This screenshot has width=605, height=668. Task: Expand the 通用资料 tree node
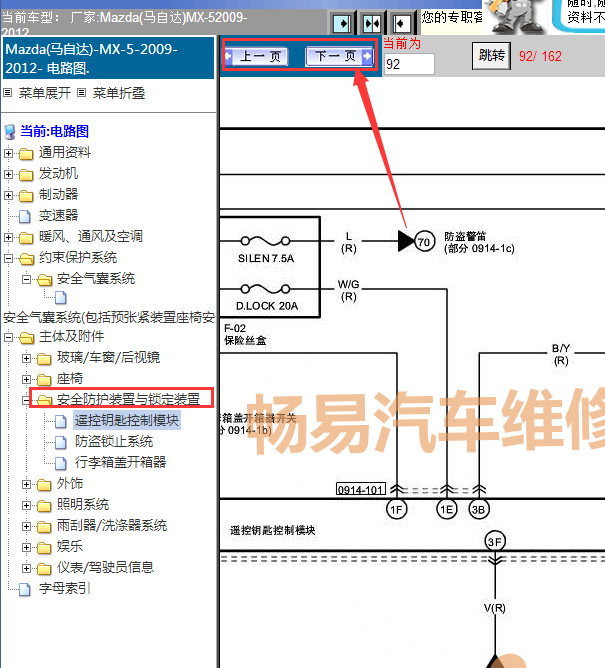coord(8,153)
